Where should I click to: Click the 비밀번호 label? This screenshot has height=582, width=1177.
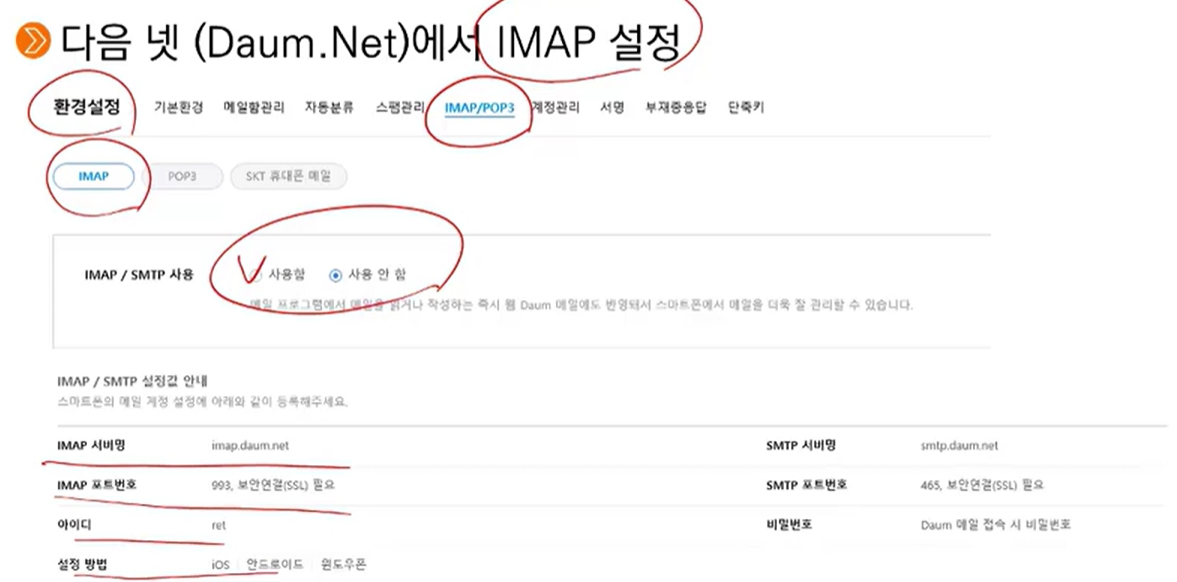(789, 525)
